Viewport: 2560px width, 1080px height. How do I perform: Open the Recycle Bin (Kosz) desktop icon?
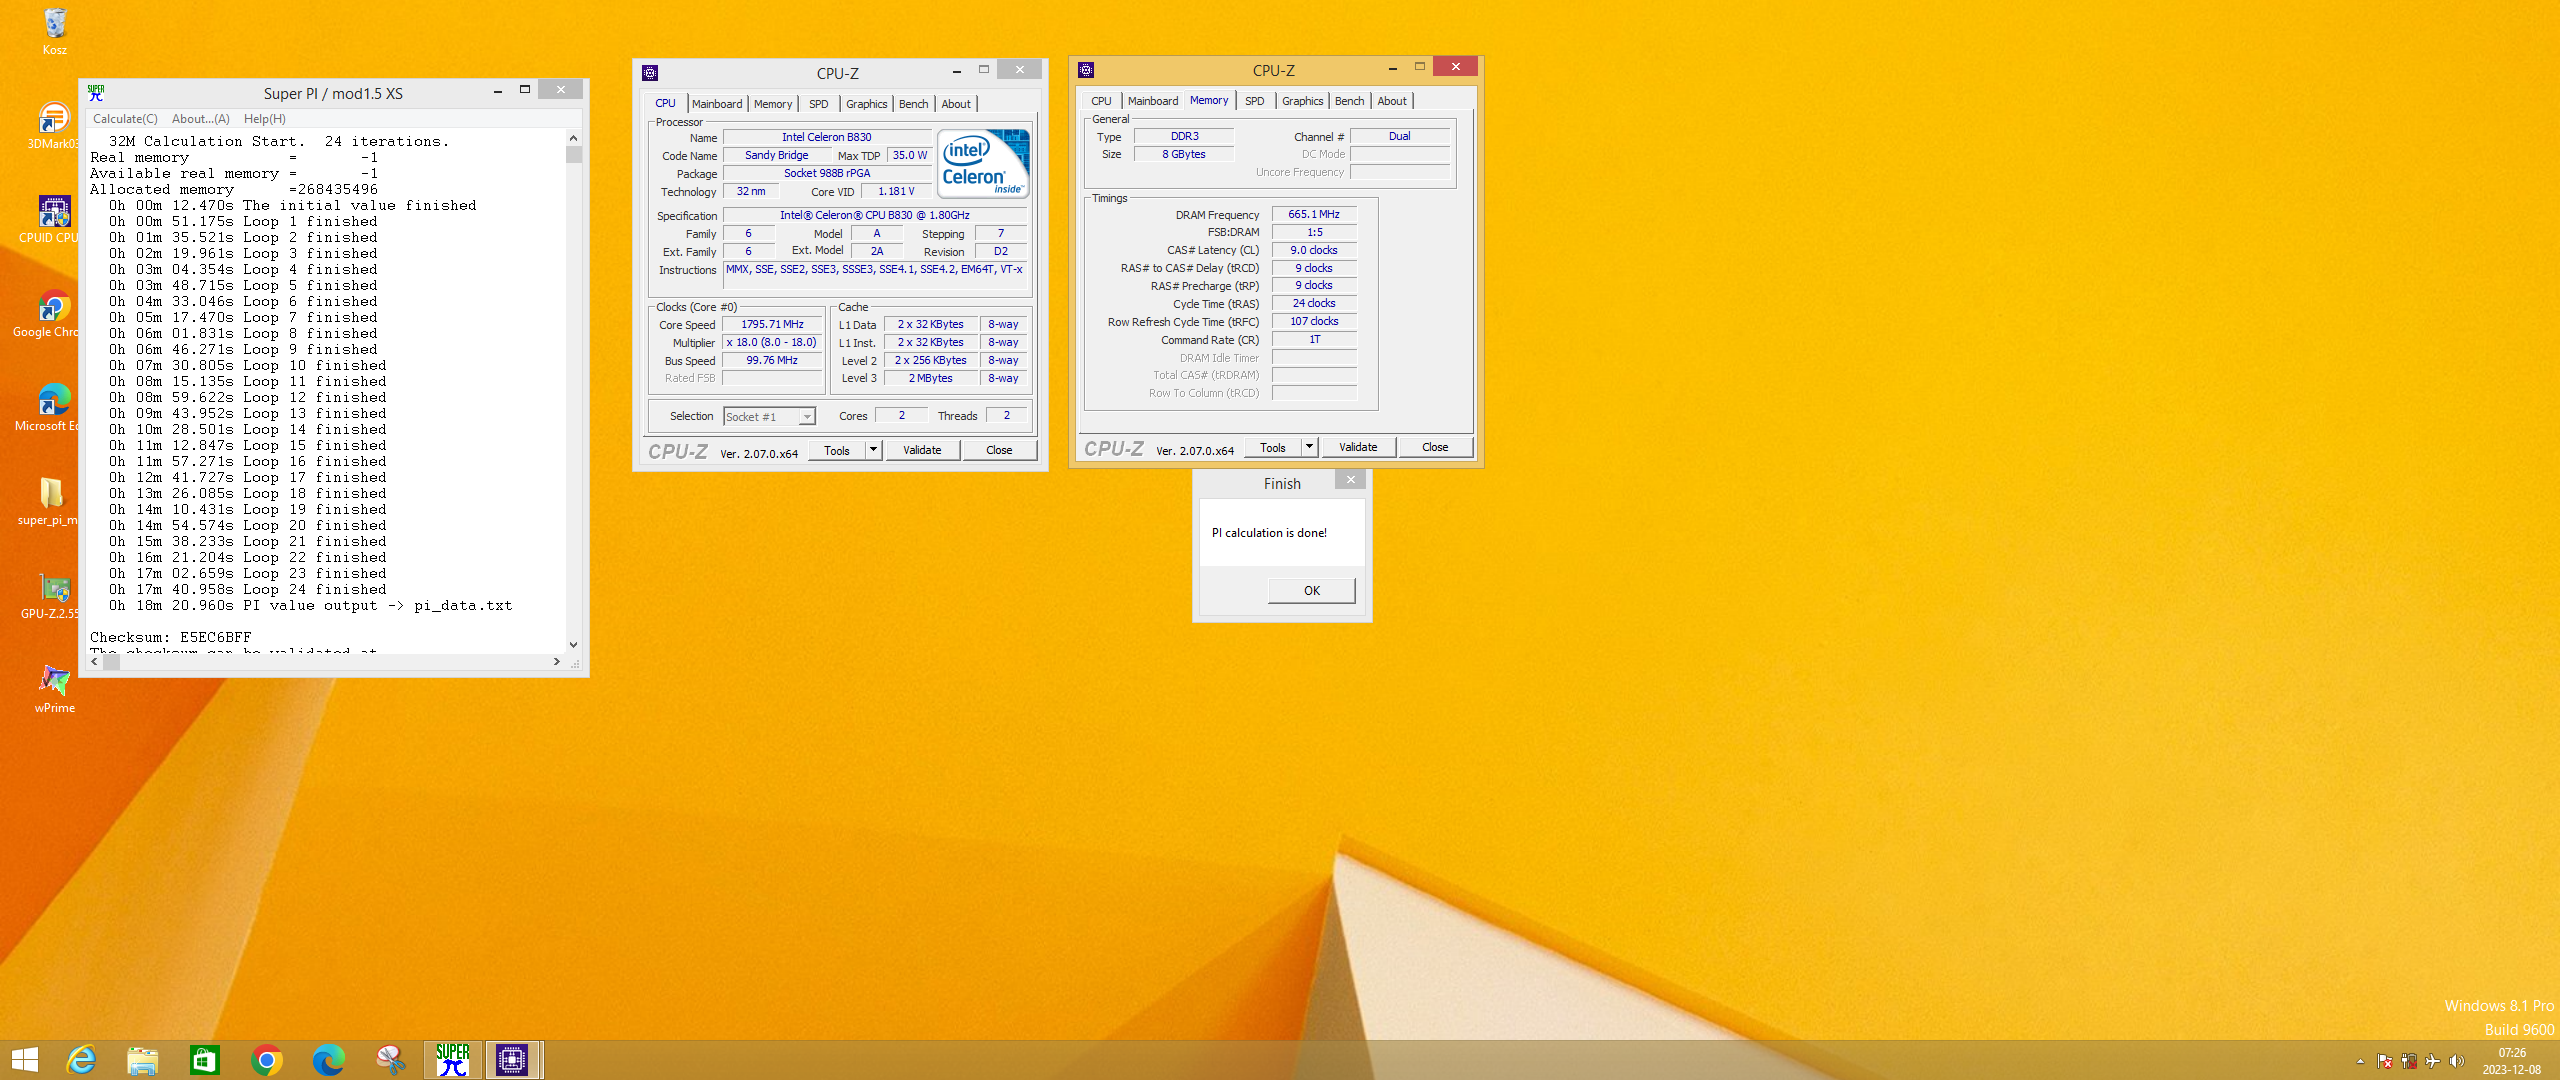tap(55, 30)
